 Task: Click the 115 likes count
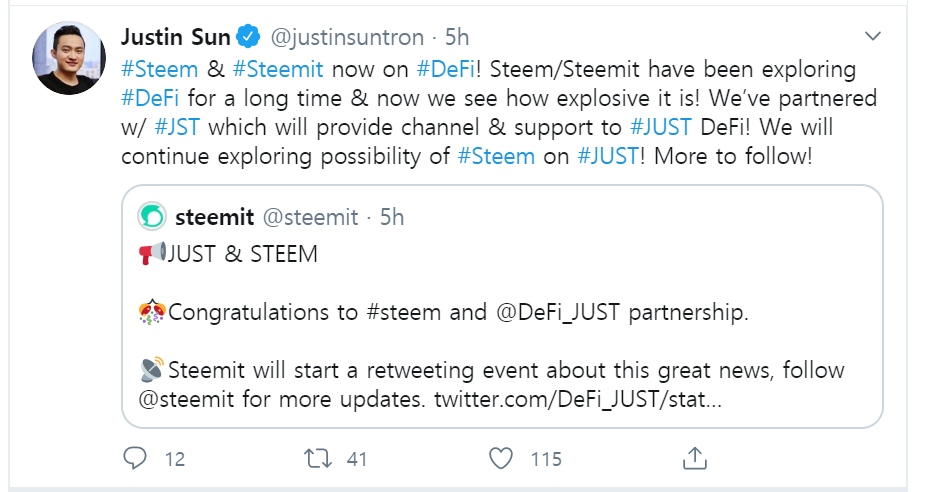546,459
